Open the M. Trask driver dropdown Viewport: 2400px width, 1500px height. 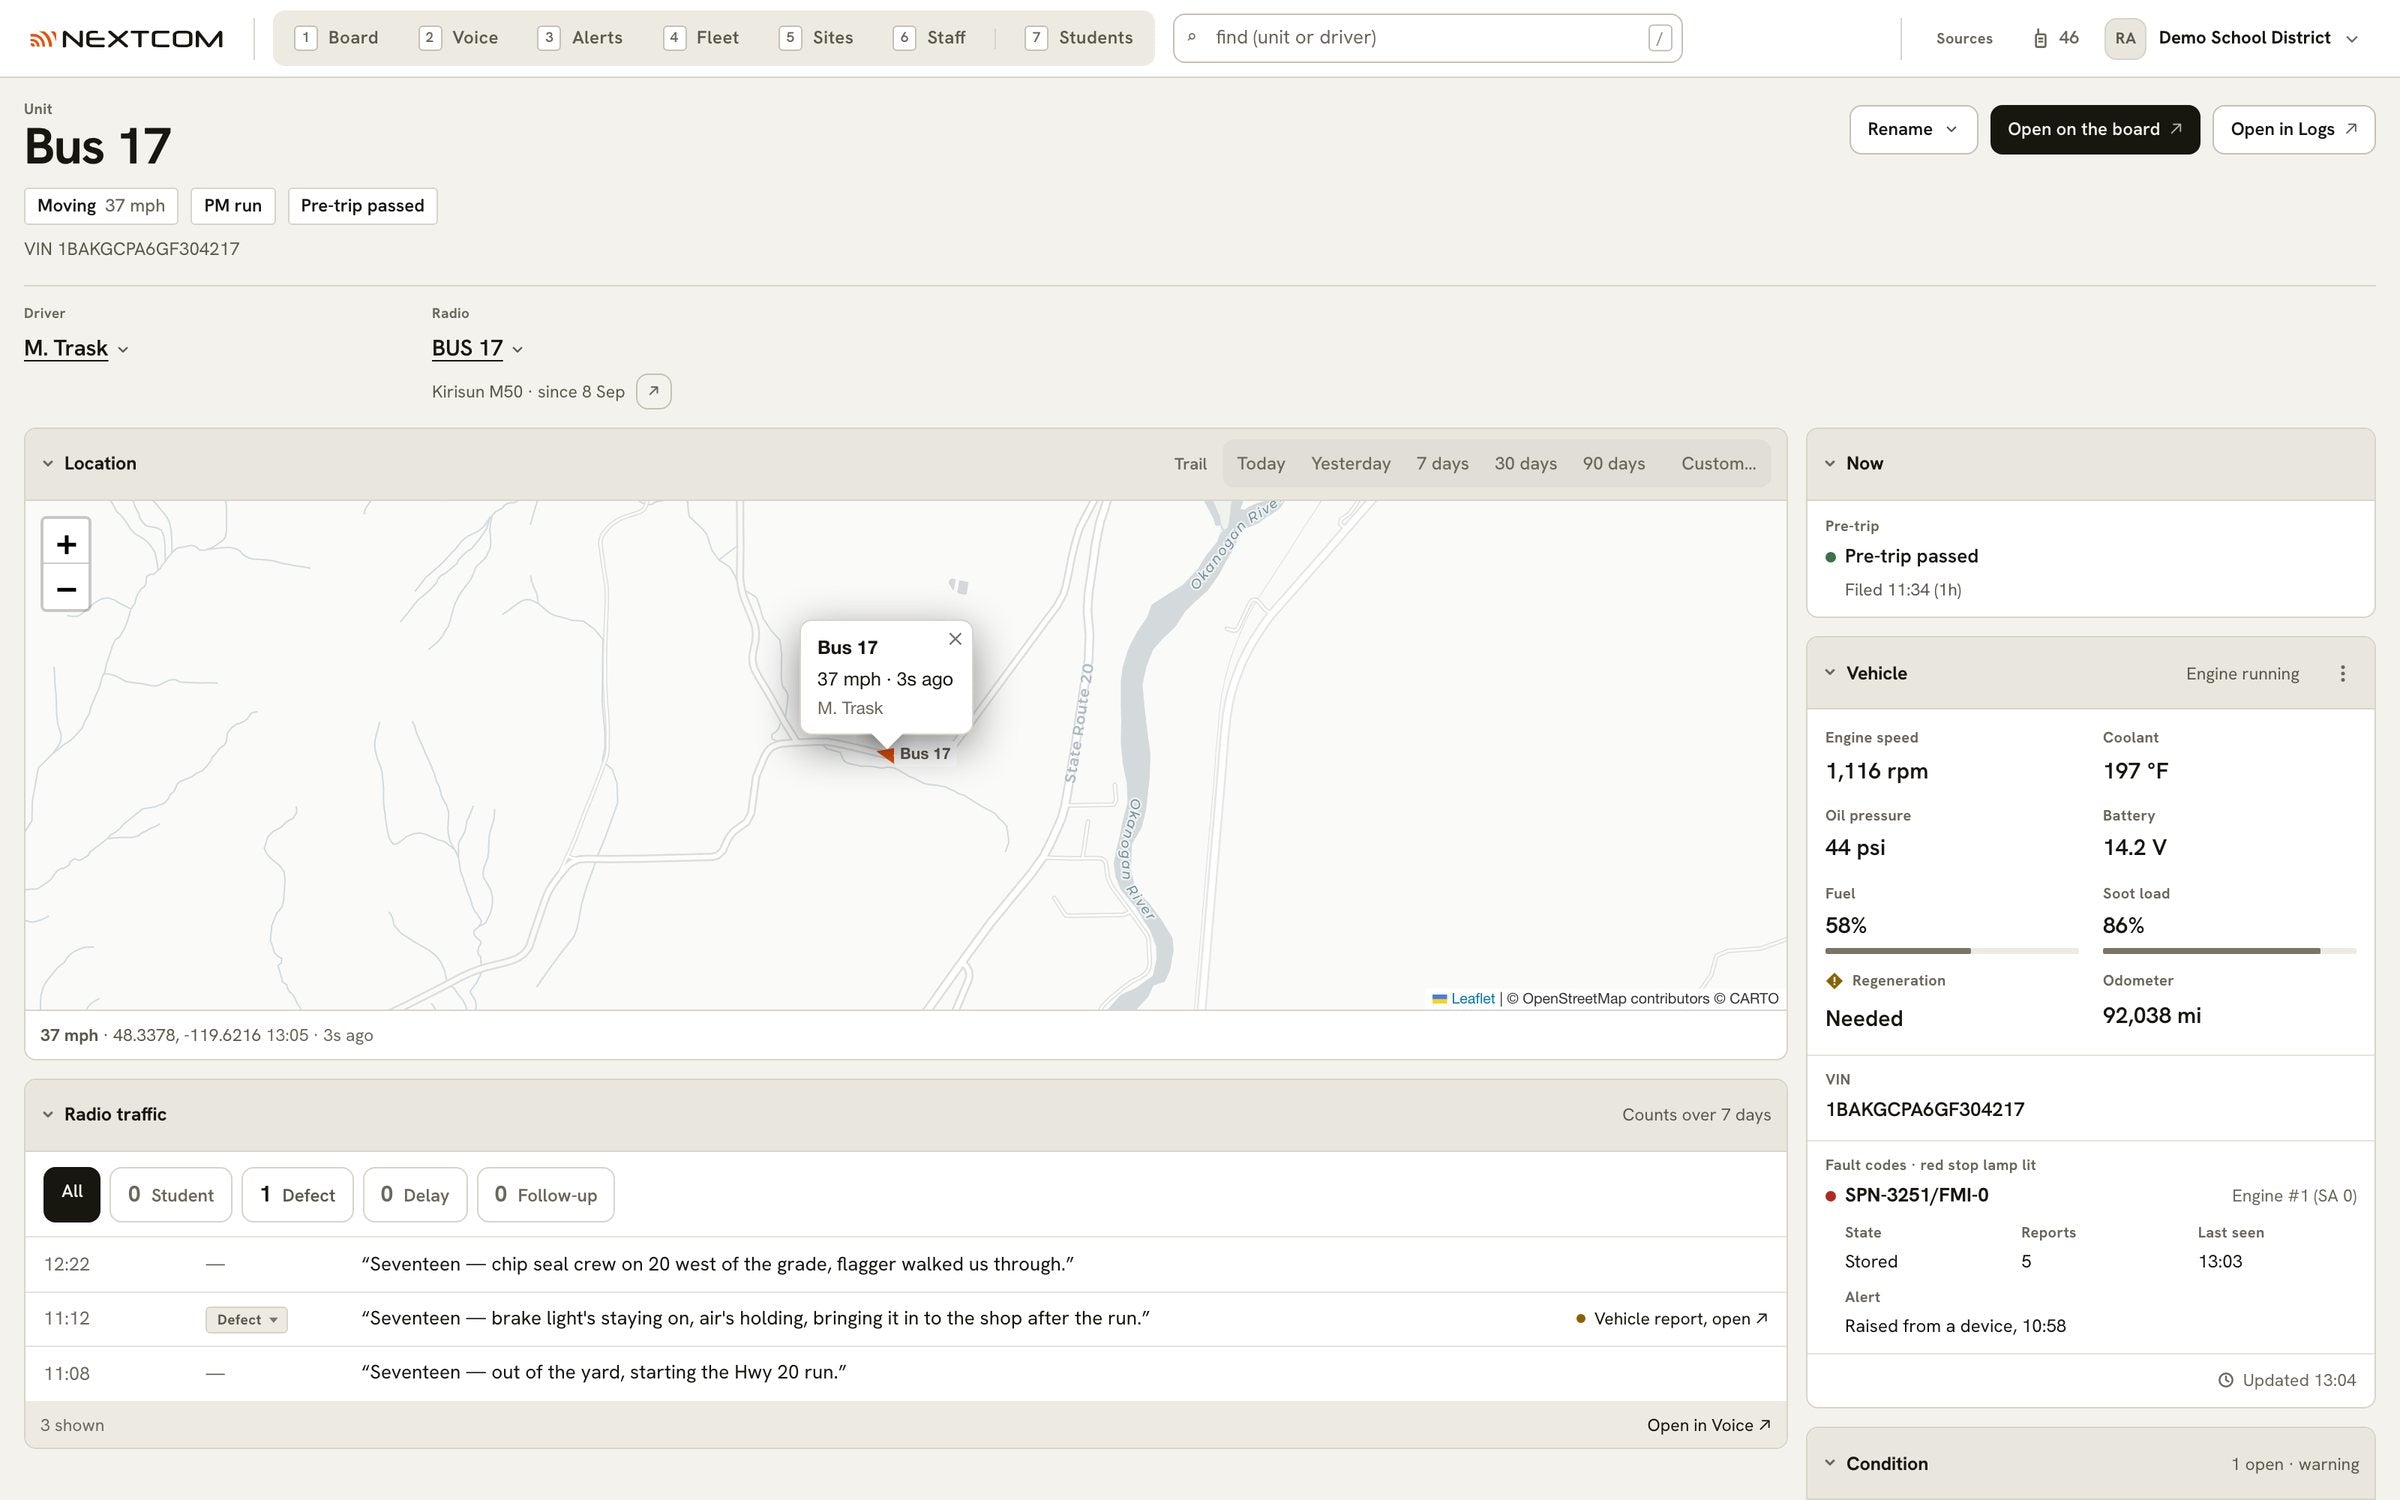click(x=77, y=348)
